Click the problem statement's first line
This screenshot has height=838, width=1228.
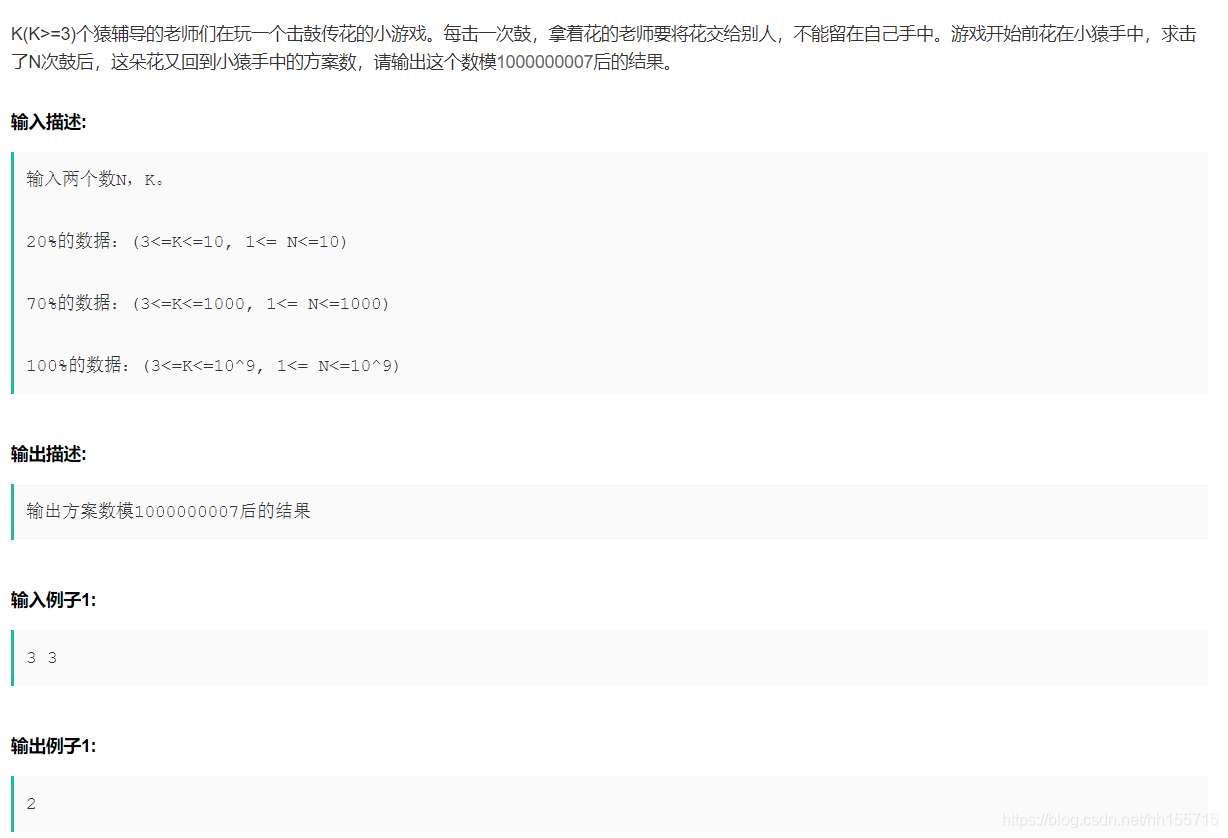(603, 35)
